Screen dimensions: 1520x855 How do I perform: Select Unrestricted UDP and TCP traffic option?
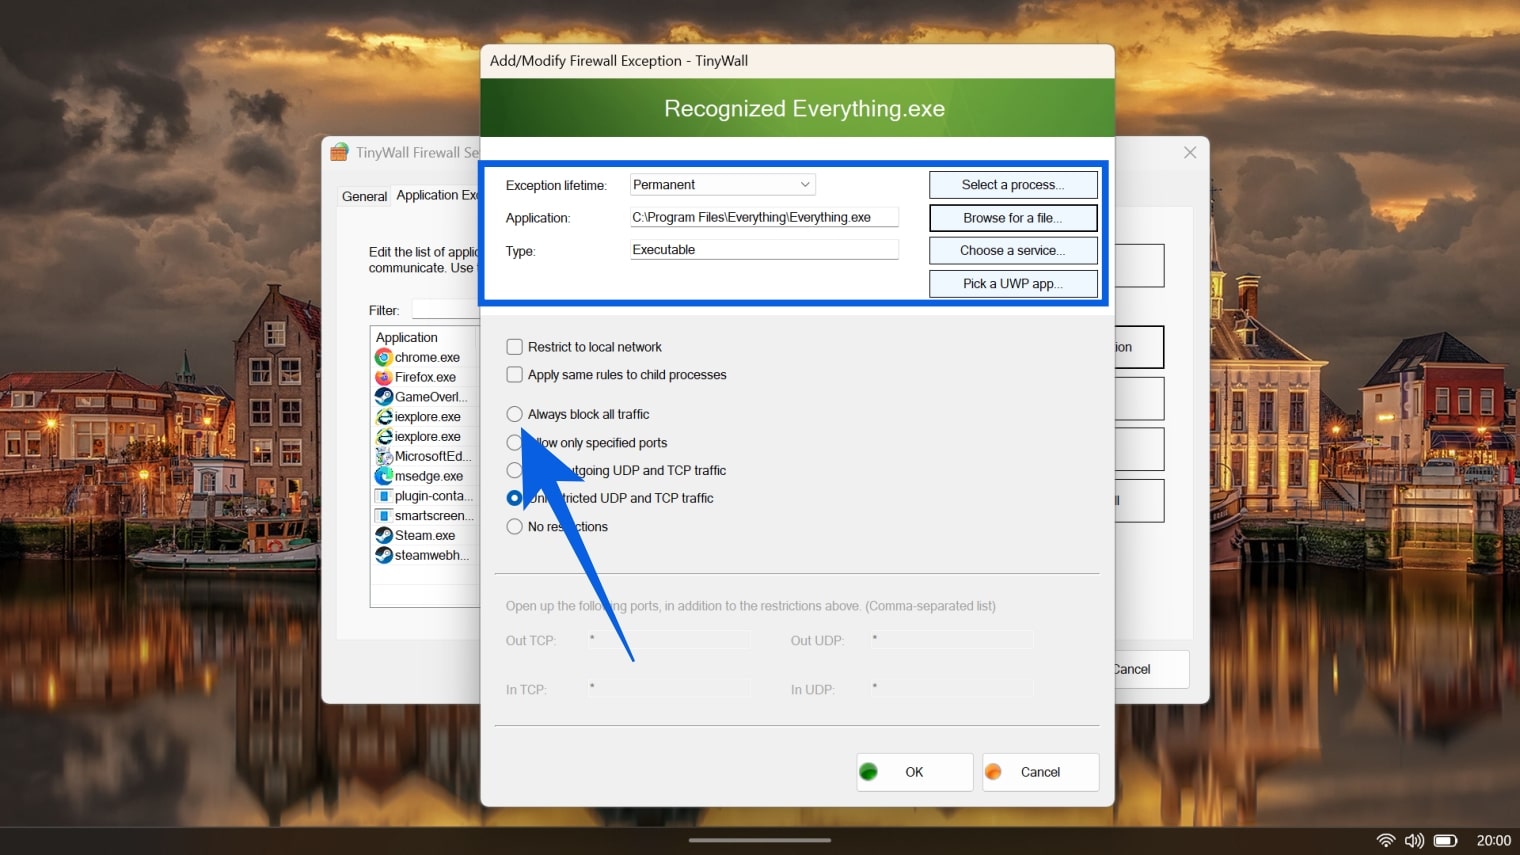(514, 498)
